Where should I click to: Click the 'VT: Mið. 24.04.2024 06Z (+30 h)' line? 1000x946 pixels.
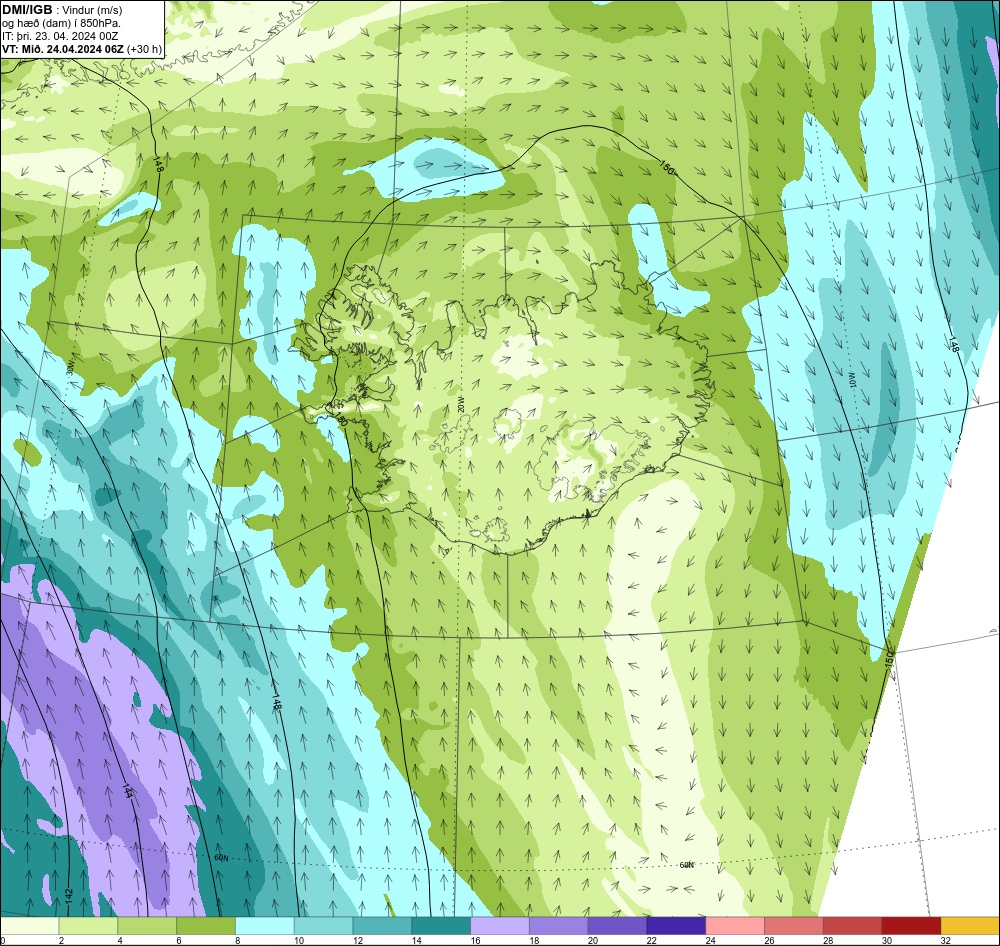click(x=82, y=49)
